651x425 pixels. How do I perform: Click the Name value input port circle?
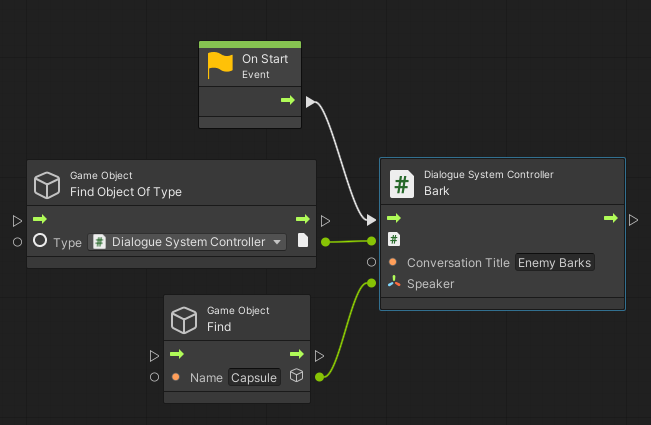[x=154, y=377]
